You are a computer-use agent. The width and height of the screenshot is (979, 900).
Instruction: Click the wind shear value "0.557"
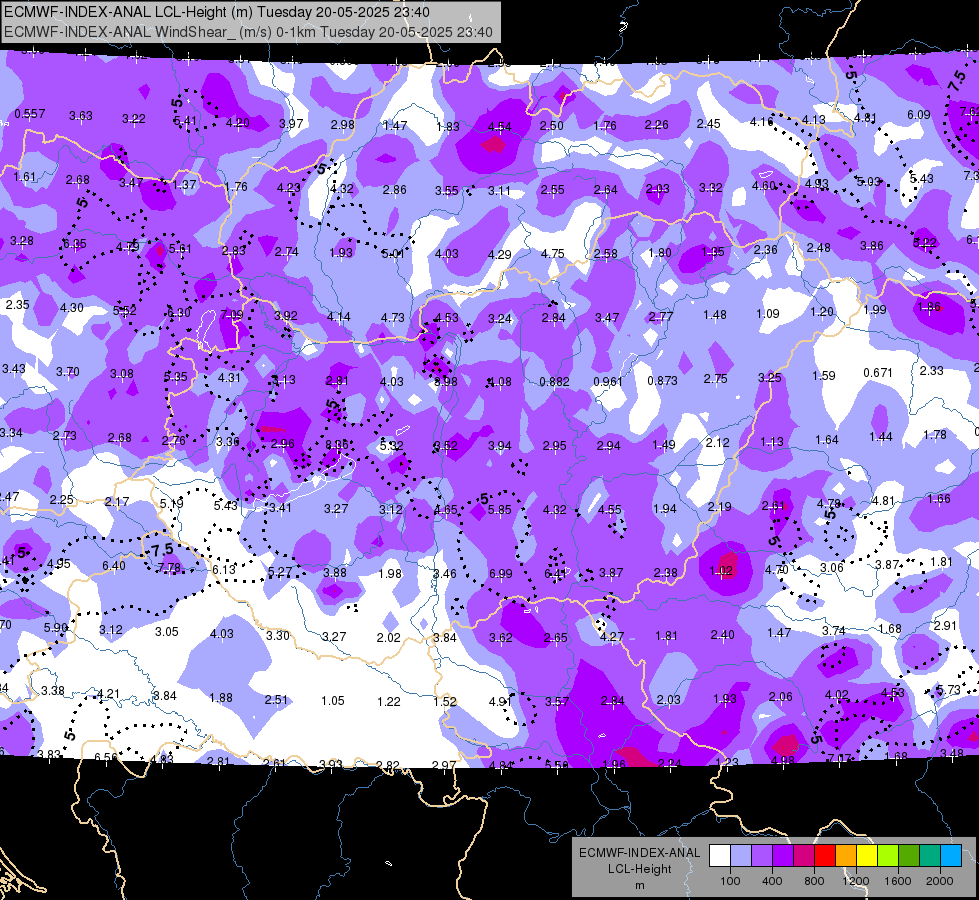tap(29, 114)
